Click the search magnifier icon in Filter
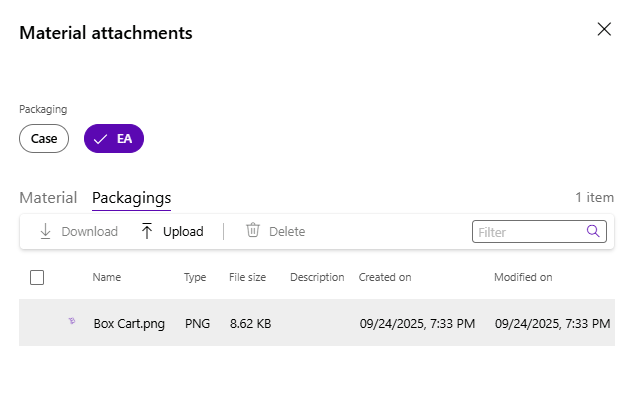 point(593,231)
